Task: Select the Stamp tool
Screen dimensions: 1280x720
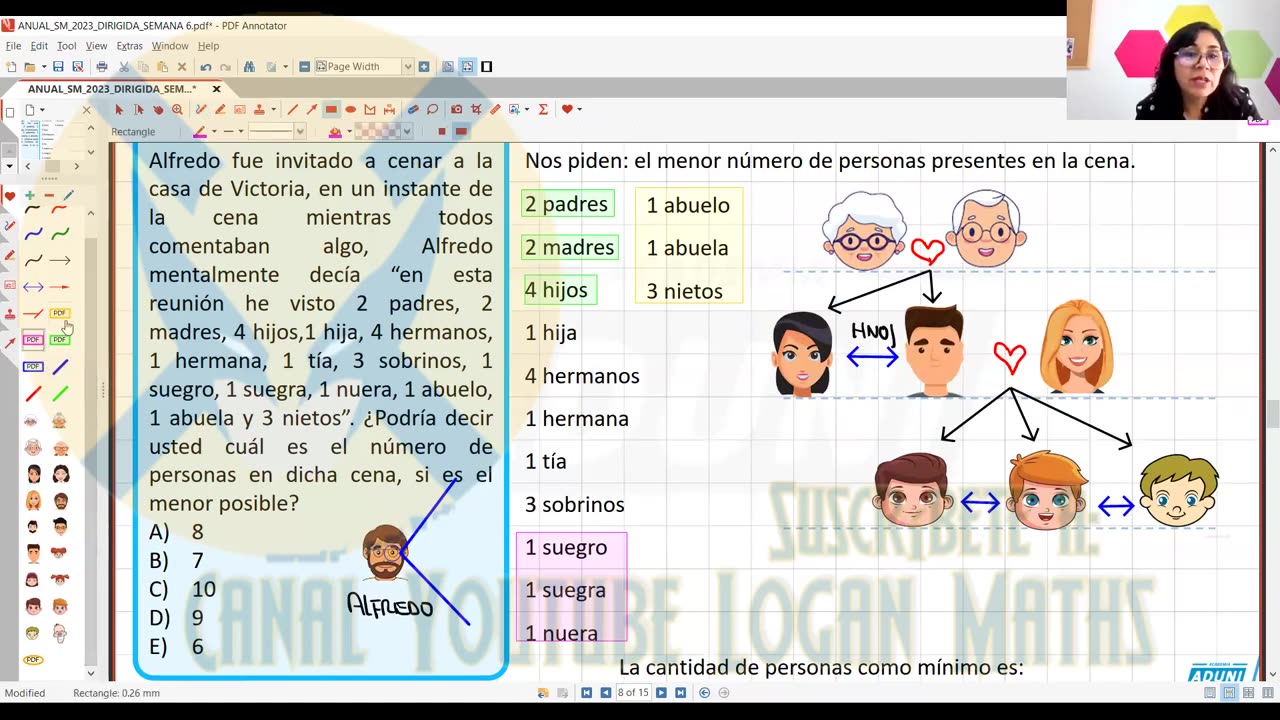Action: tap(259, 109)
